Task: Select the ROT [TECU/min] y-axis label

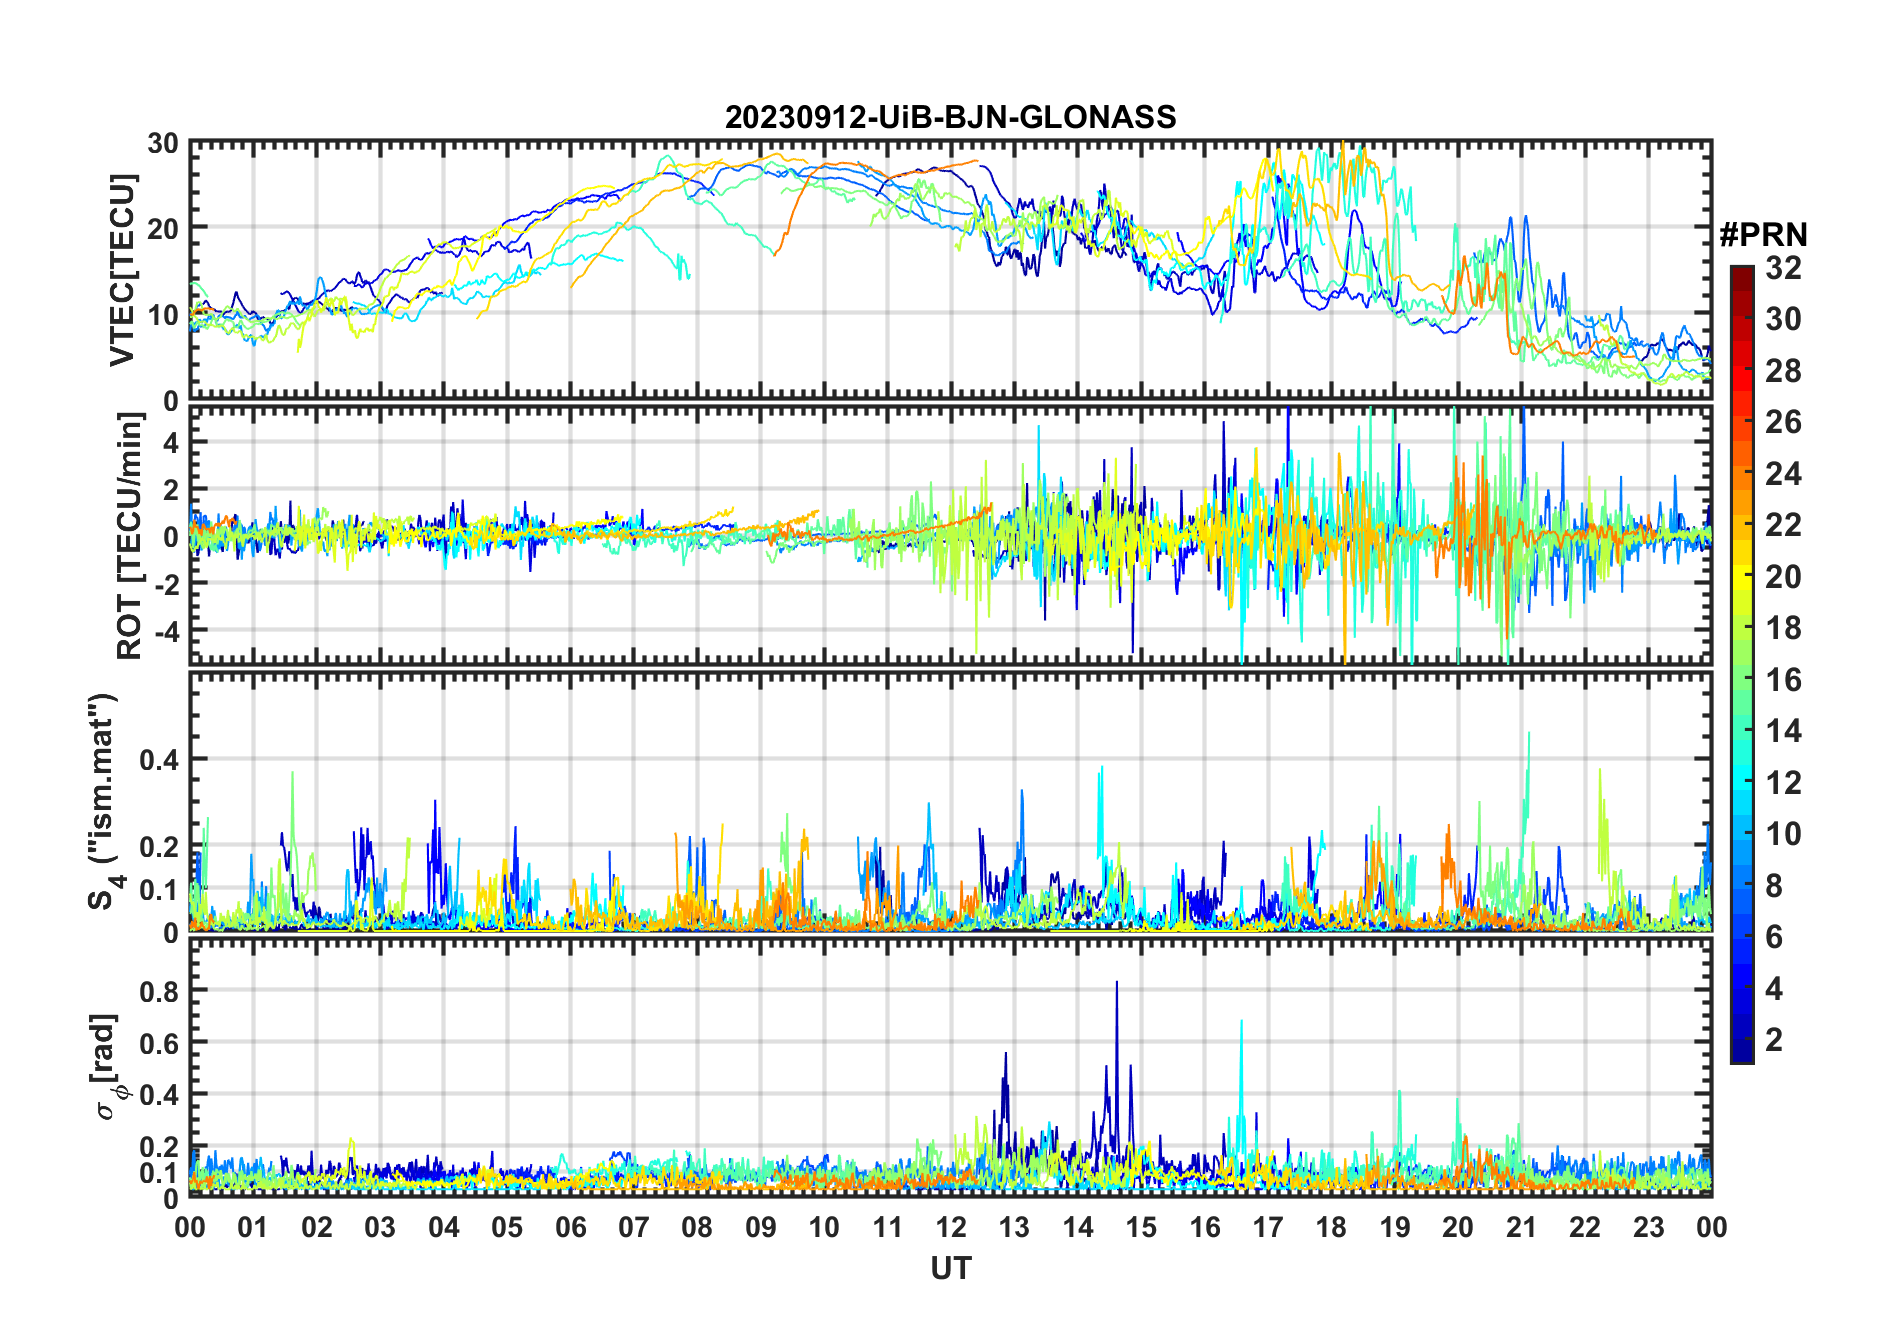Action: 129,535
